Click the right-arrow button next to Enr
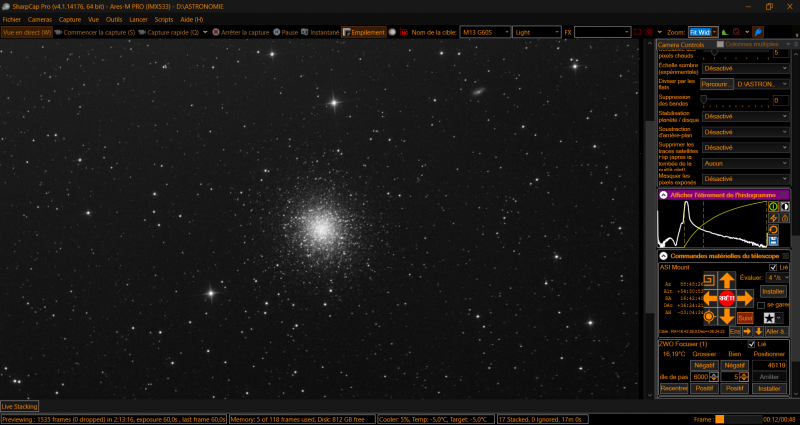Screen dimensions: 800x425 pos(747,332)
